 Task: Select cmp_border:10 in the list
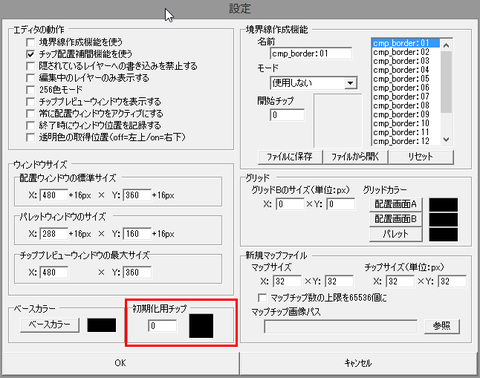[406, 123]
